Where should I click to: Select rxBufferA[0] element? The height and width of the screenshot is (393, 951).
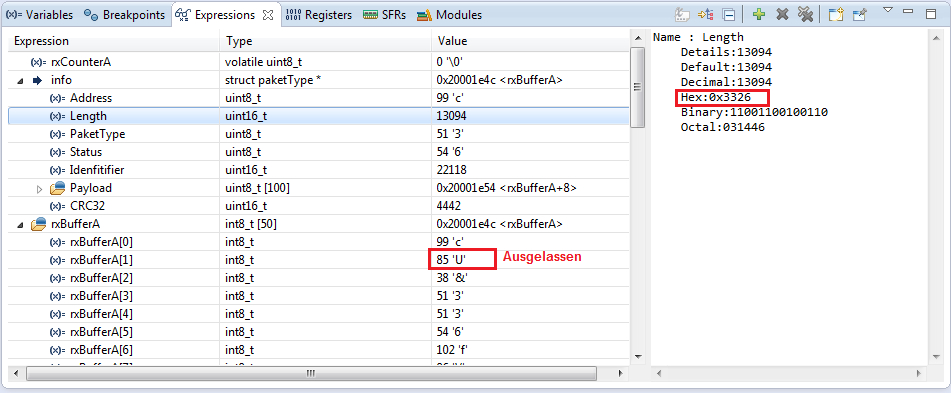[x=319, y=242]
